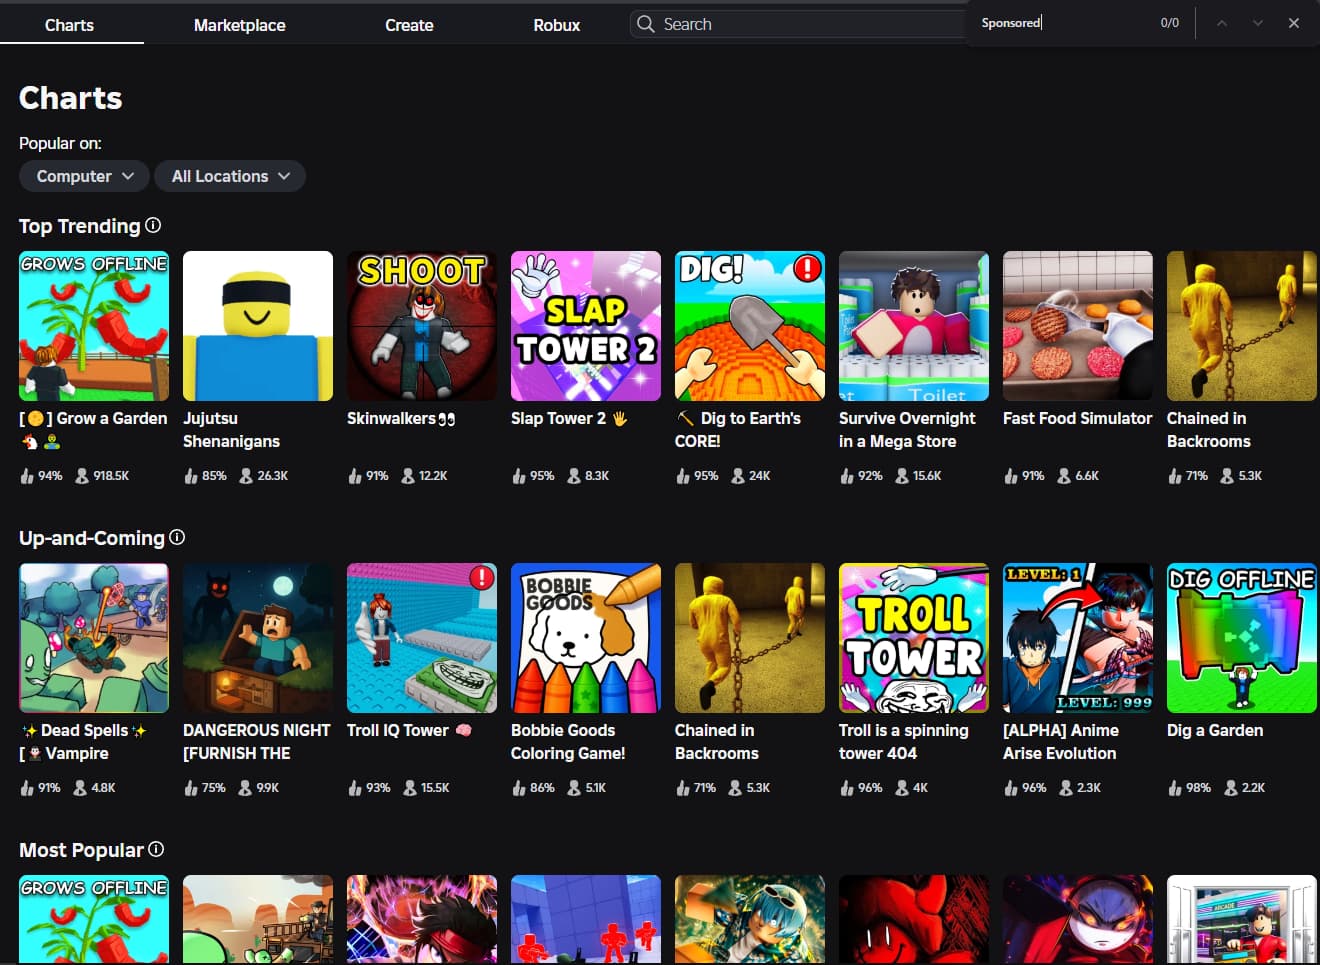Open the Create tab
The image size is (1320, 965).
coord(409,25)
